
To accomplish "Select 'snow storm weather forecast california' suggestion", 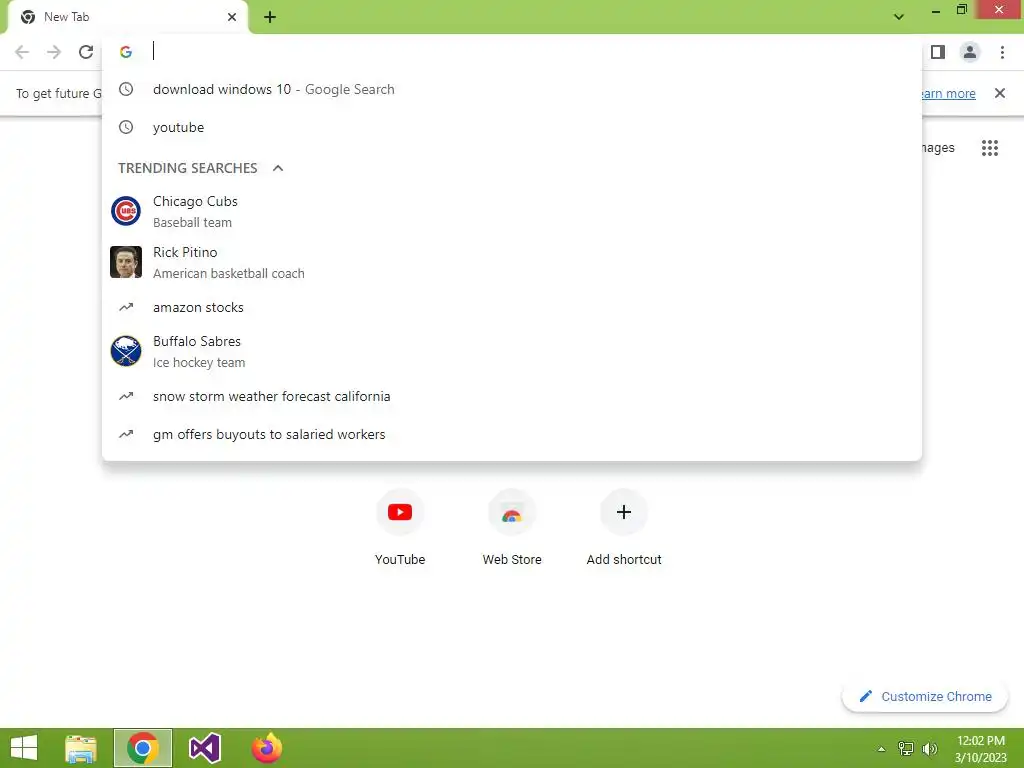I will (x=512, y=396).
